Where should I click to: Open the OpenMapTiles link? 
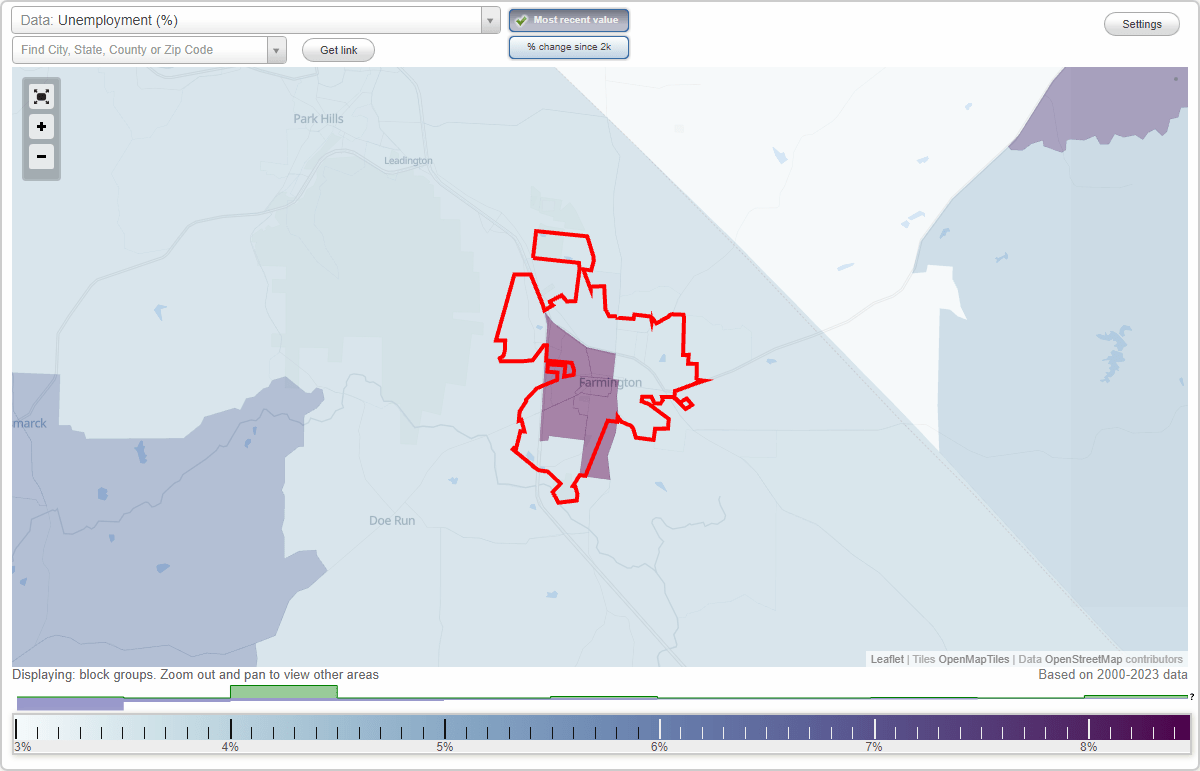coord(974,659)
